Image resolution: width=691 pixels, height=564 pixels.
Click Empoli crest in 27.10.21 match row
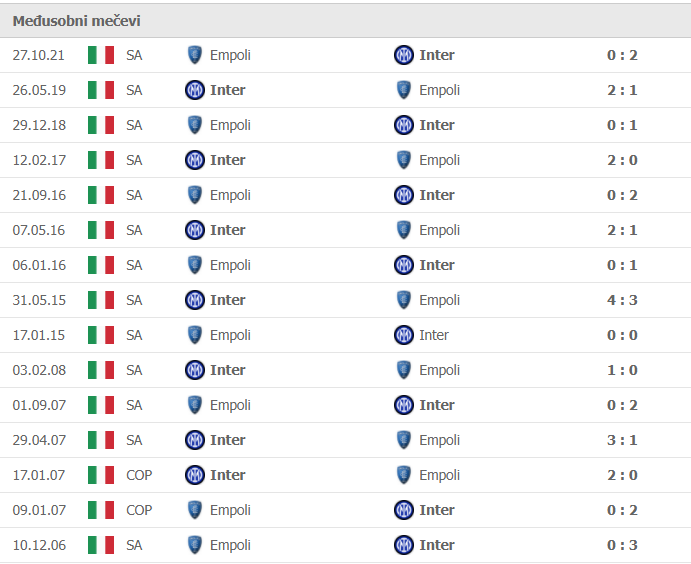pyautogui.click(x=195, y=55)
